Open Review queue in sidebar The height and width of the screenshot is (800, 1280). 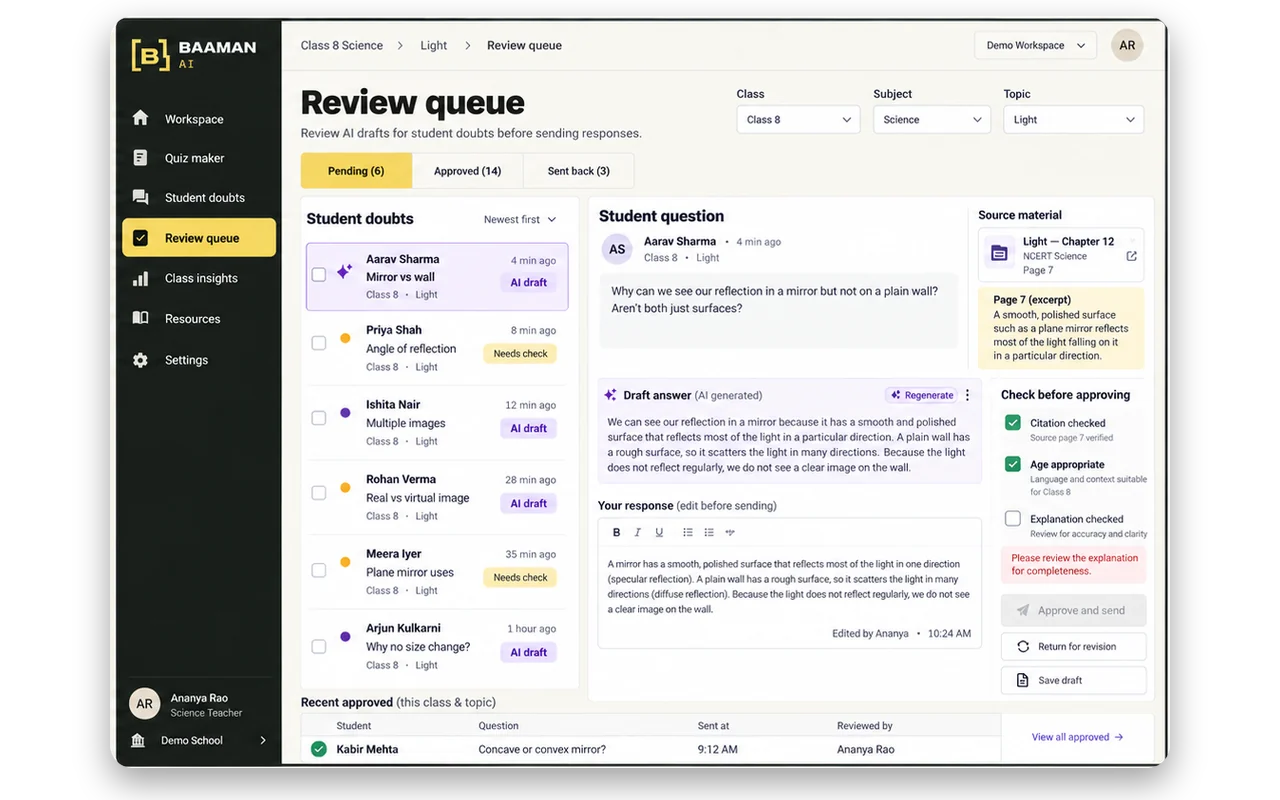click(x=198, y=238)
